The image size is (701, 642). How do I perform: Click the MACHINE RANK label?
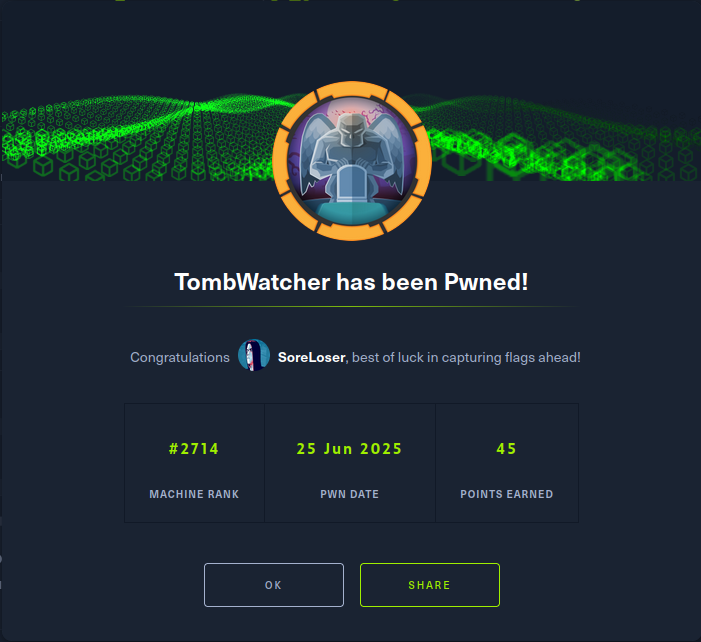click(x=194, y=494)
